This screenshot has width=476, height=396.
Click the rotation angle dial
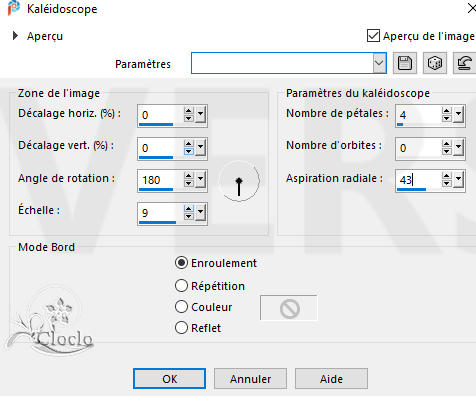239,181
